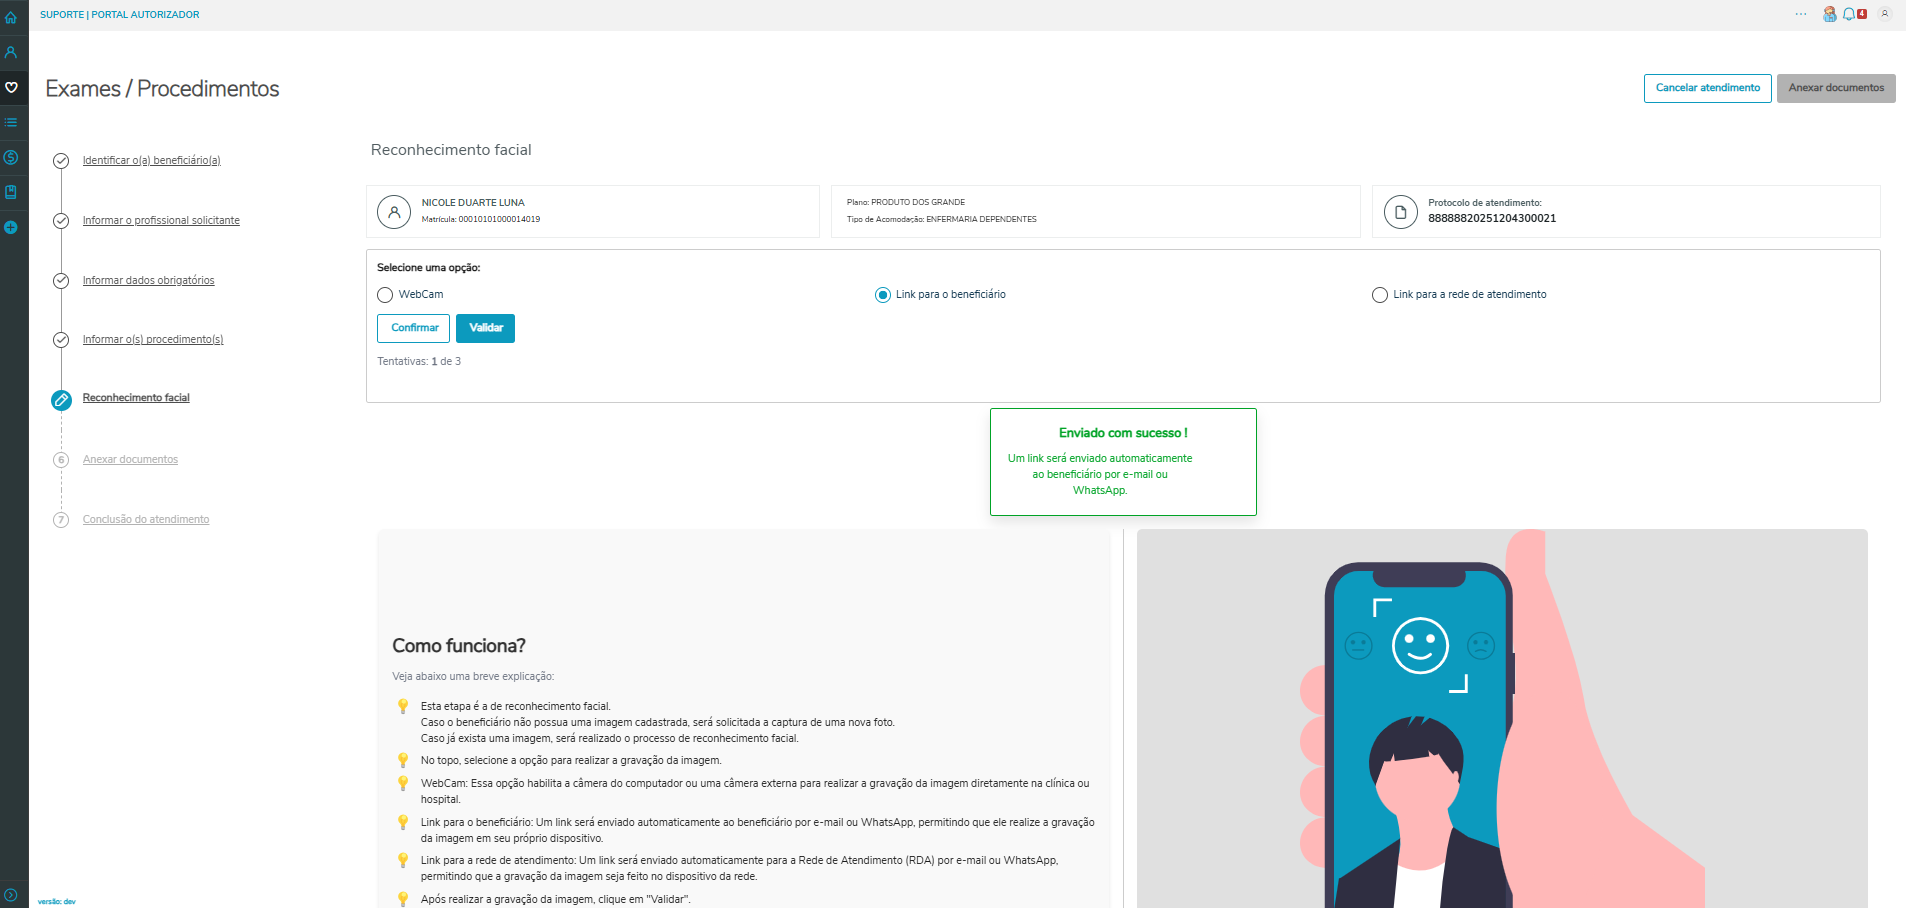Image resolution: width=1906 pixels, height=908 pixels.
Task: Select Link para a rede de atendimento
Action: [1380, 295]
